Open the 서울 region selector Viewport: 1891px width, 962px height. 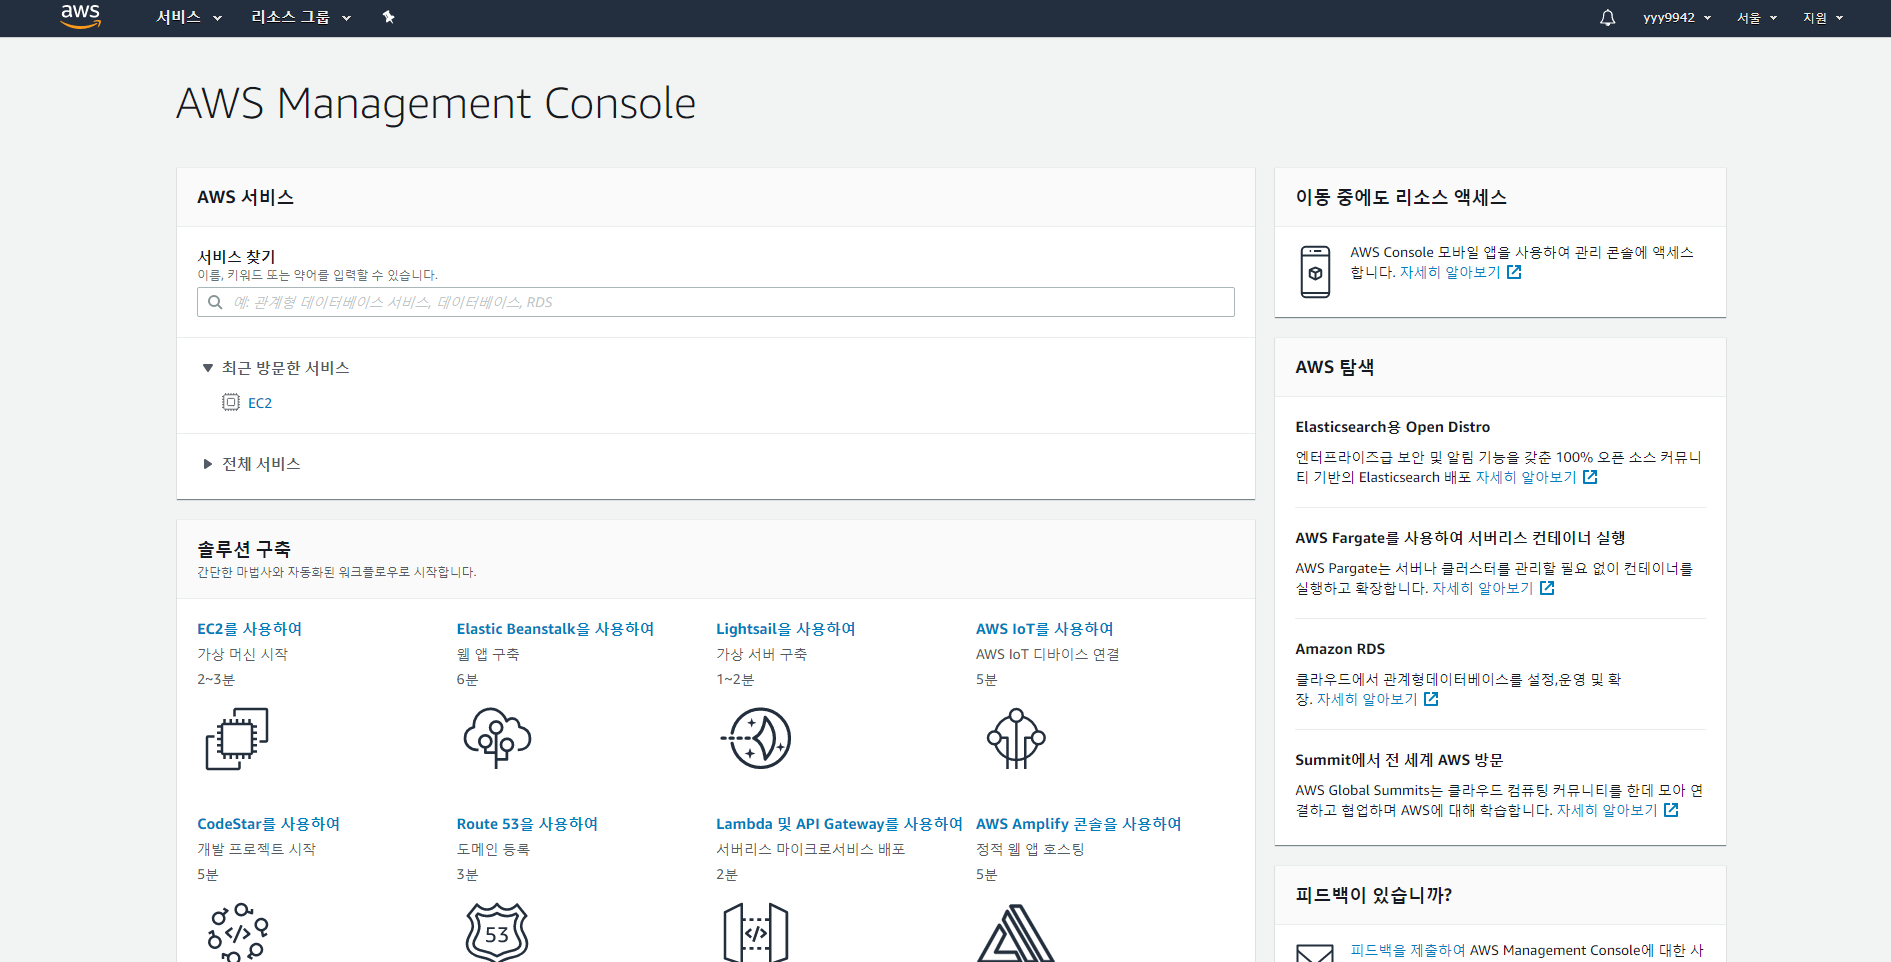(1757, 18)
